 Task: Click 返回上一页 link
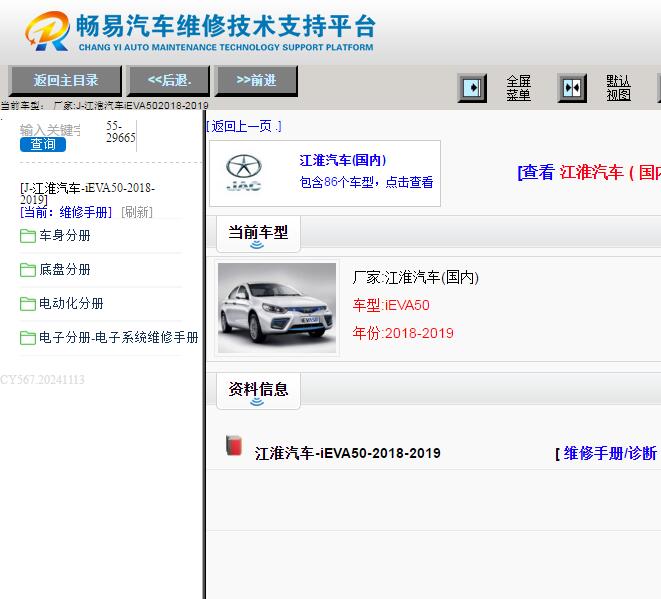click(244, 126)
